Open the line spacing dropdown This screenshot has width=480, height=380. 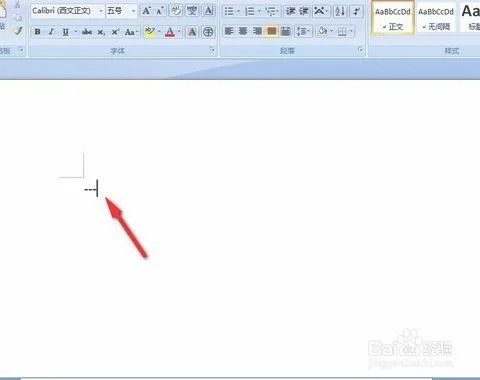click(x=303, y=31)
